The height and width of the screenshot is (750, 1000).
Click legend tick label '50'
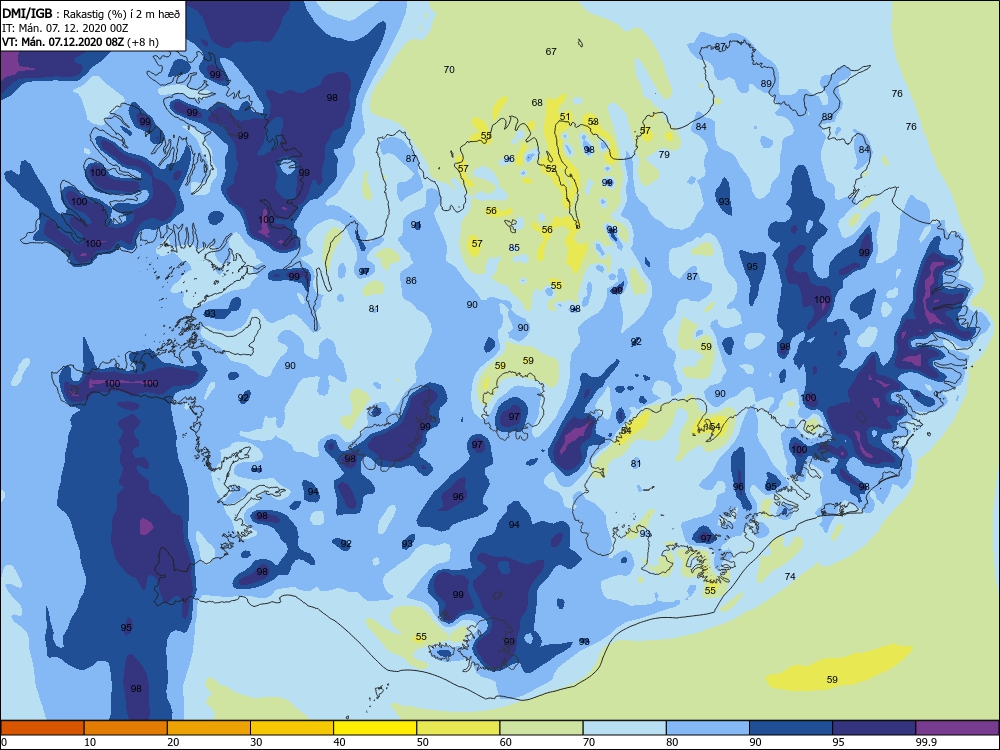(423, 742)
